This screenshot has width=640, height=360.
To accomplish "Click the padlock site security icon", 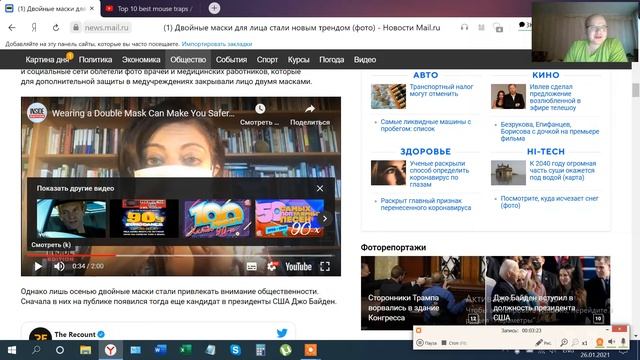I will (x=76, y=28).
